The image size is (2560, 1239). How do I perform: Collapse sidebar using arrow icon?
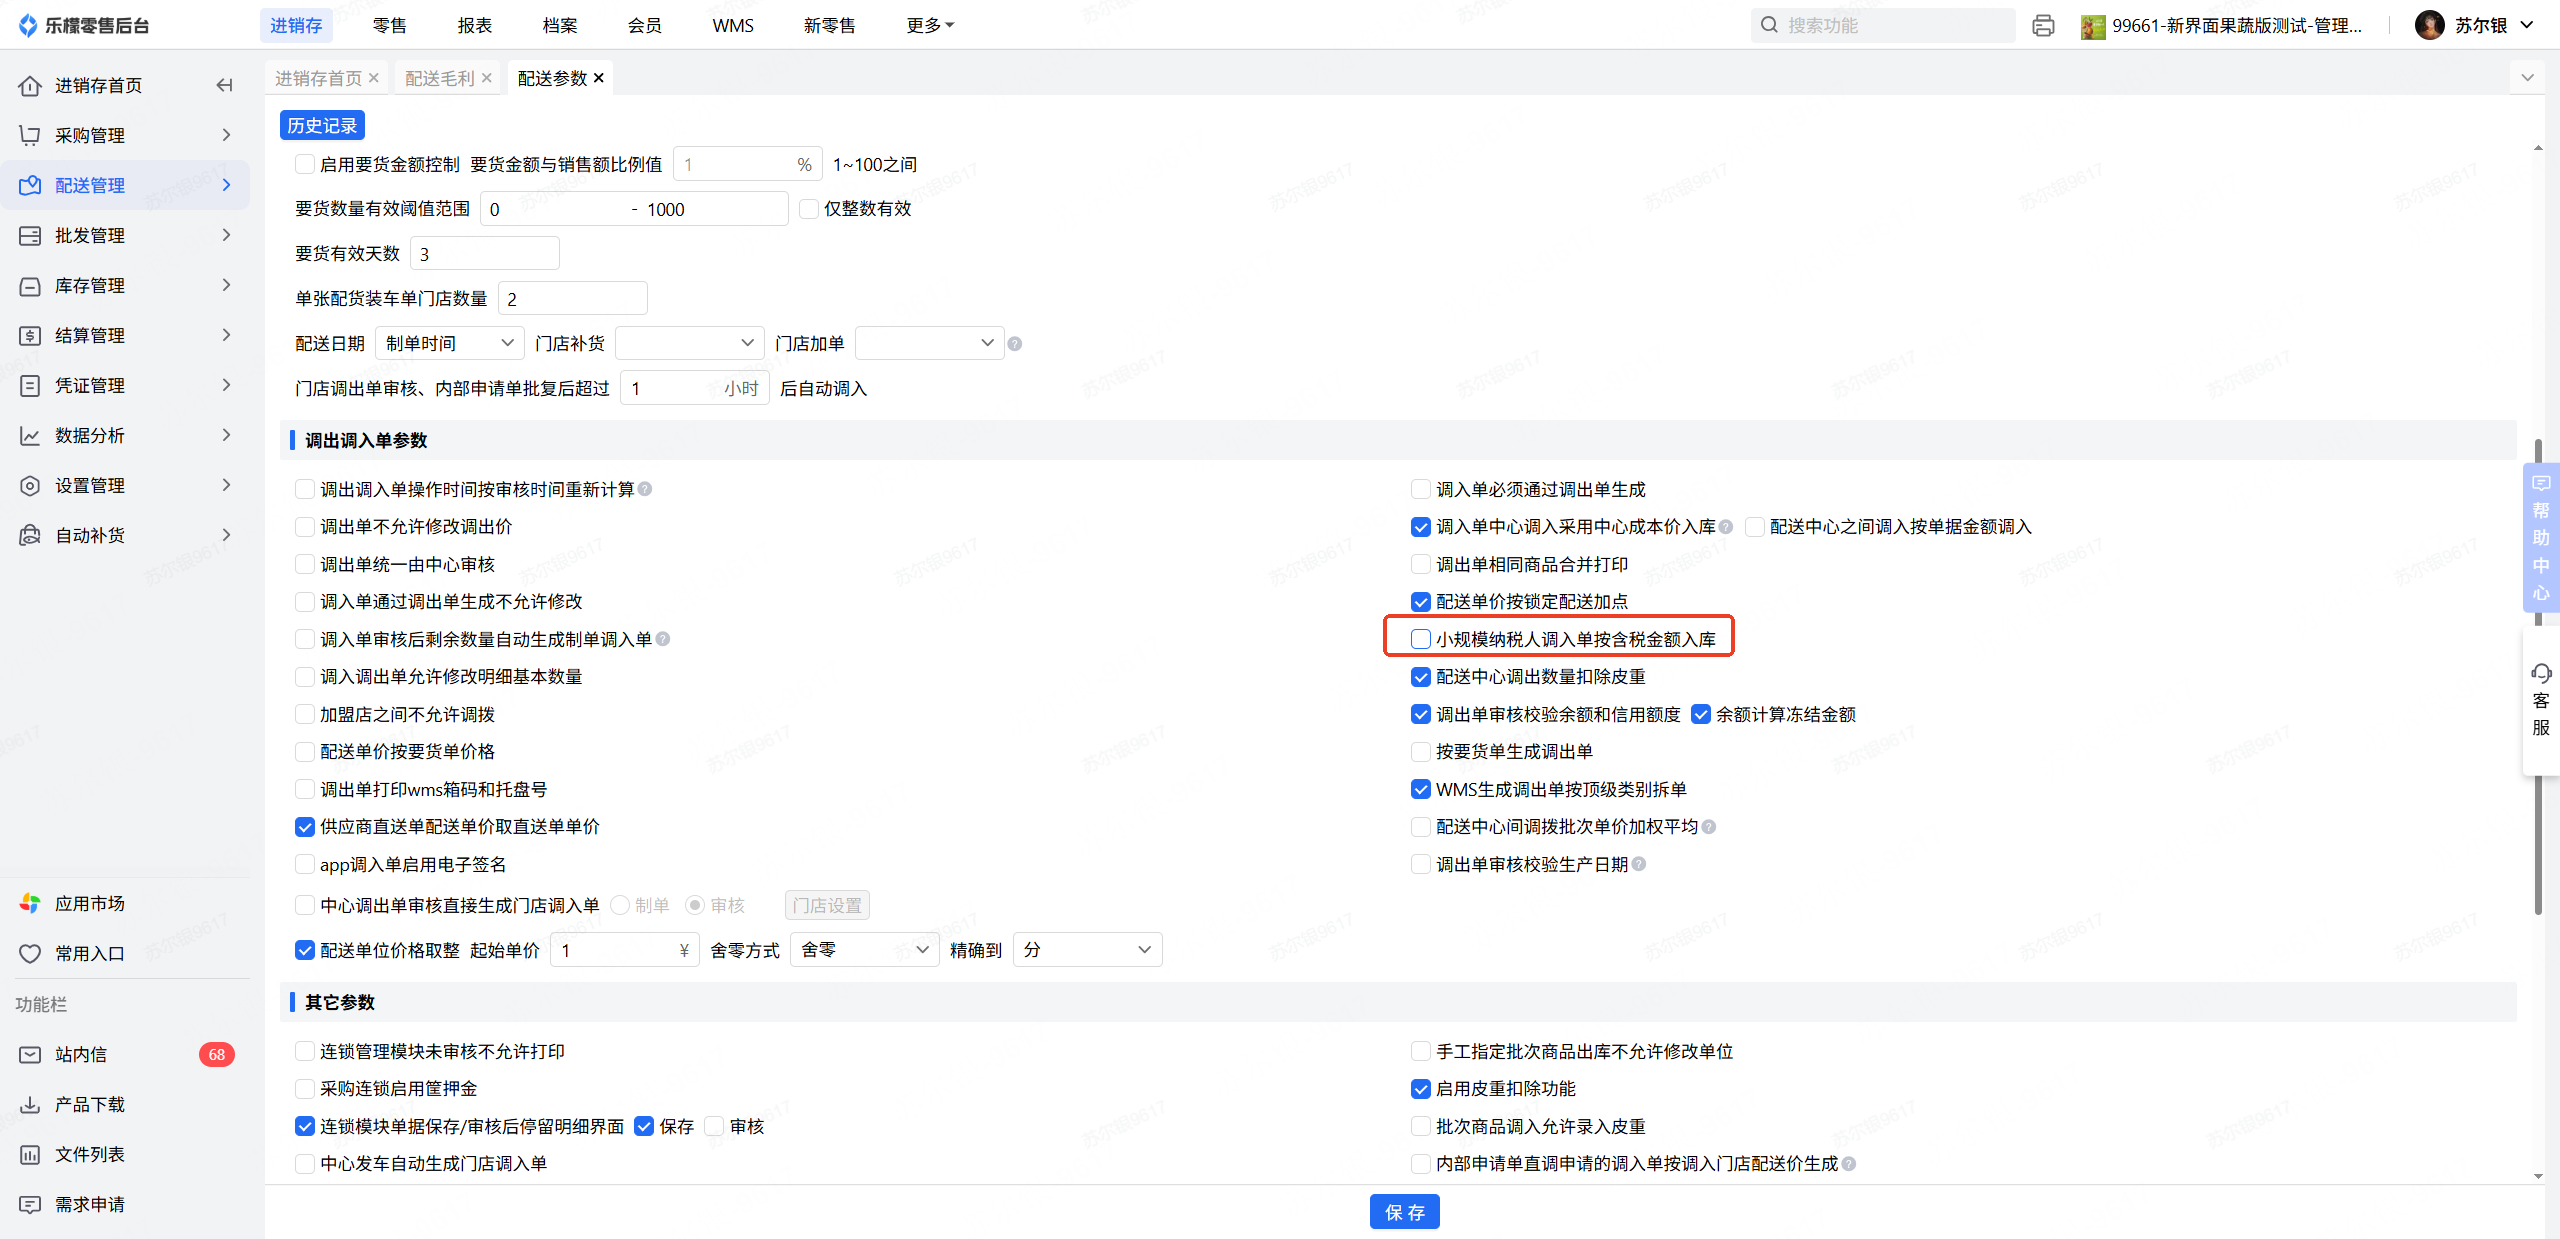coord(225,85)
